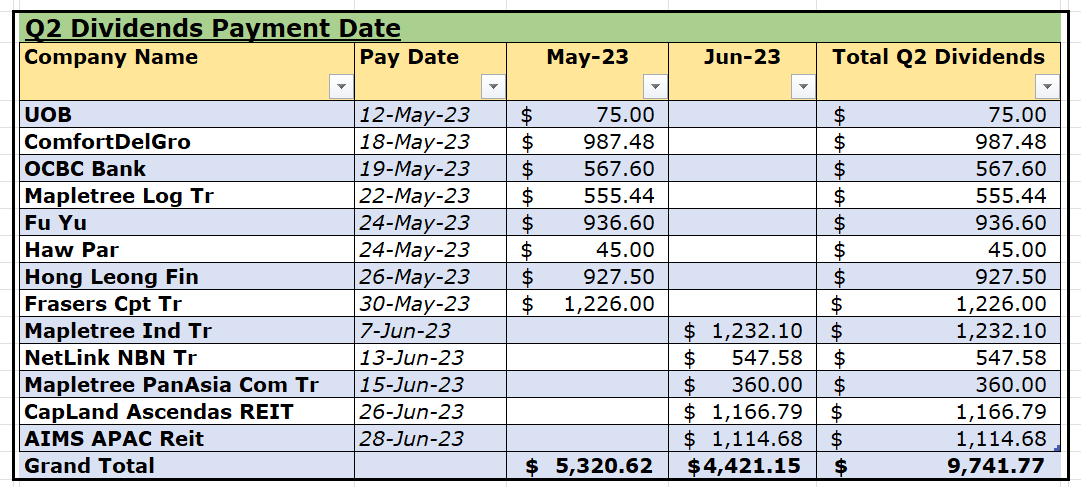Select the UOB company name cell

point(188,115)
